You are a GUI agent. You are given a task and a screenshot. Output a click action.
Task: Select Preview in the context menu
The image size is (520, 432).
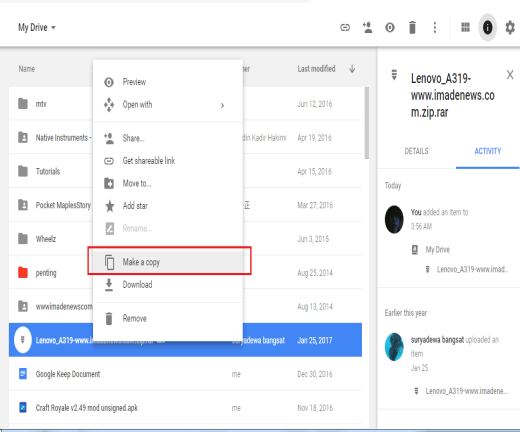pos(168,82)
